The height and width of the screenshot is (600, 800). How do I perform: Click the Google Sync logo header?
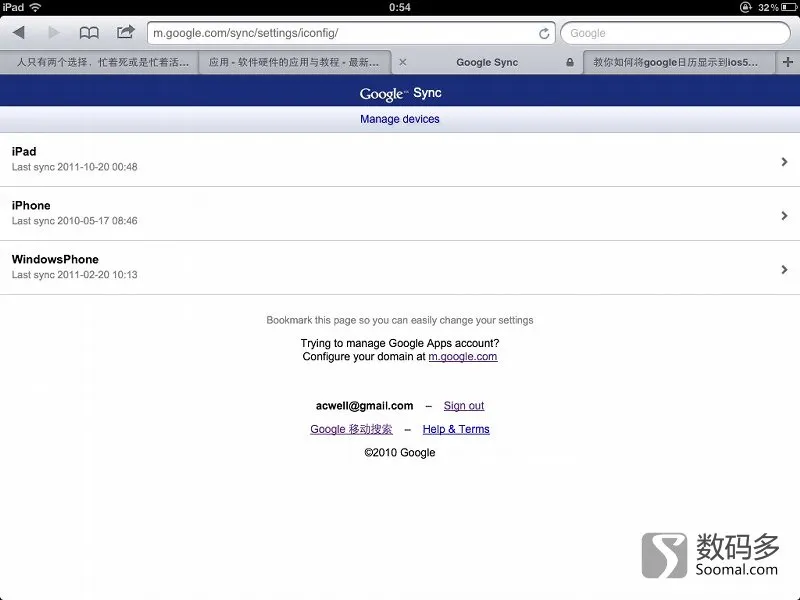[400, 93]
